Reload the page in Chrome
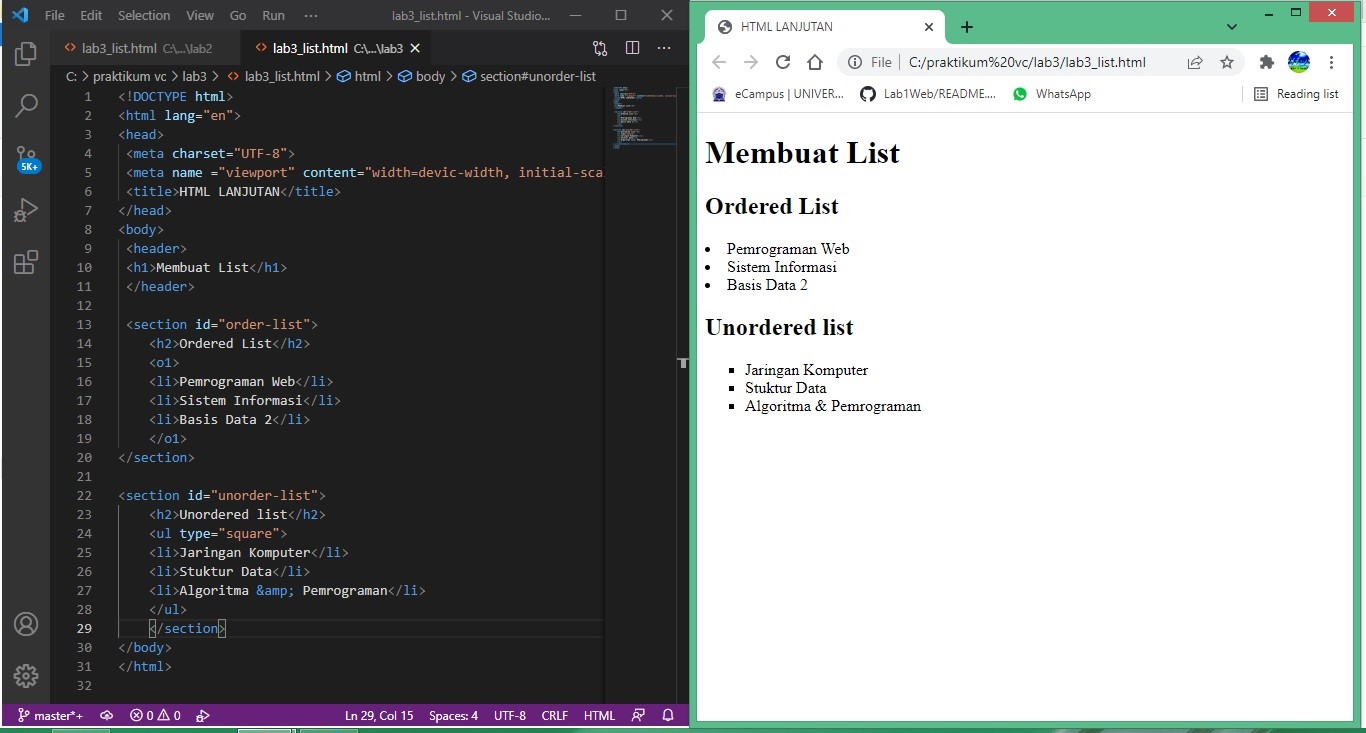Screen dimensions: 1366x733 (x=783, y=62)
